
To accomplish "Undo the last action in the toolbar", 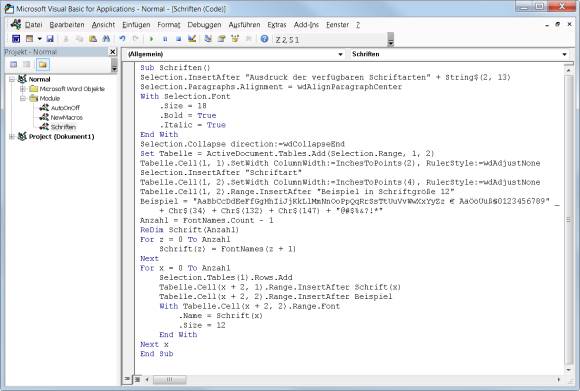I will click(122, 38).
